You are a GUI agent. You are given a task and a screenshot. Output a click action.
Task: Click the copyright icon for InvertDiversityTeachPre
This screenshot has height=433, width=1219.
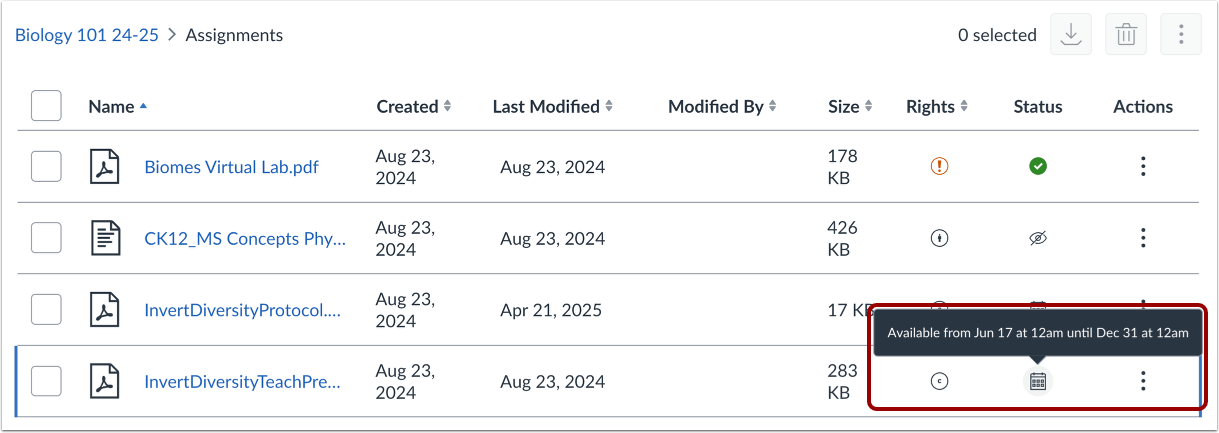point(939,380)
